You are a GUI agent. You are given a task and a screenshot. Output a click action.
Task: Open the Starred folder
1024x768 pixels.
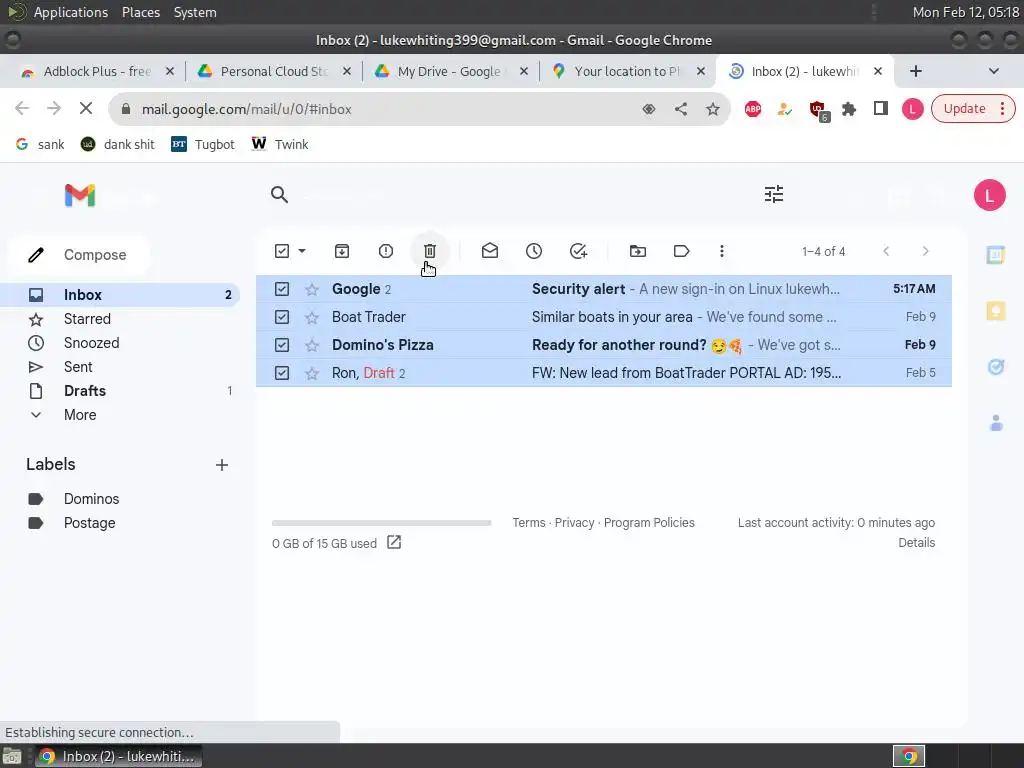click(87, 319)
